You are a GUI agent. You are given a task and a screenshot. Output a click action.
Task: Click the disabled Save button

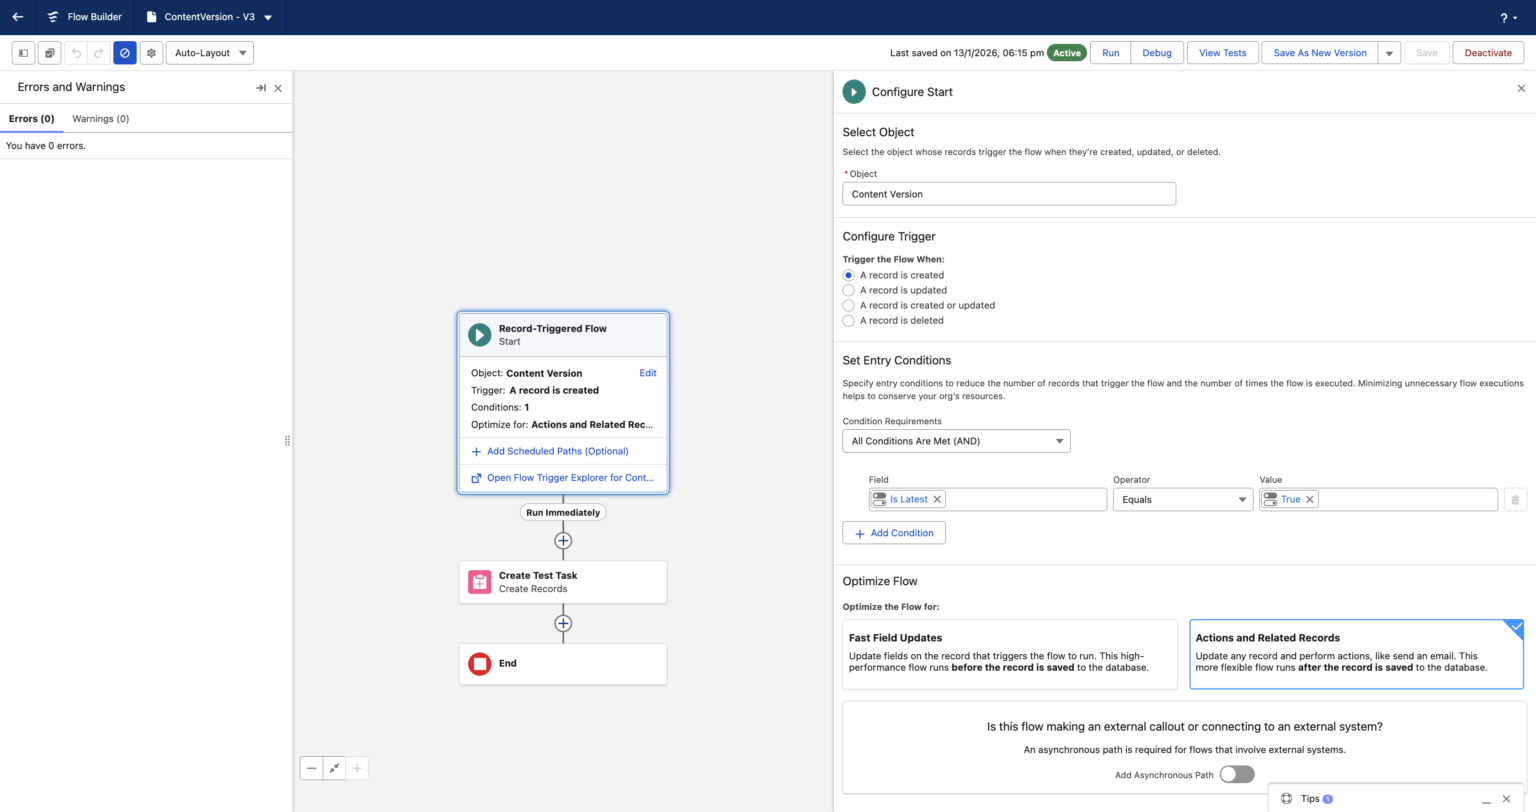[x=1427, y=53]
